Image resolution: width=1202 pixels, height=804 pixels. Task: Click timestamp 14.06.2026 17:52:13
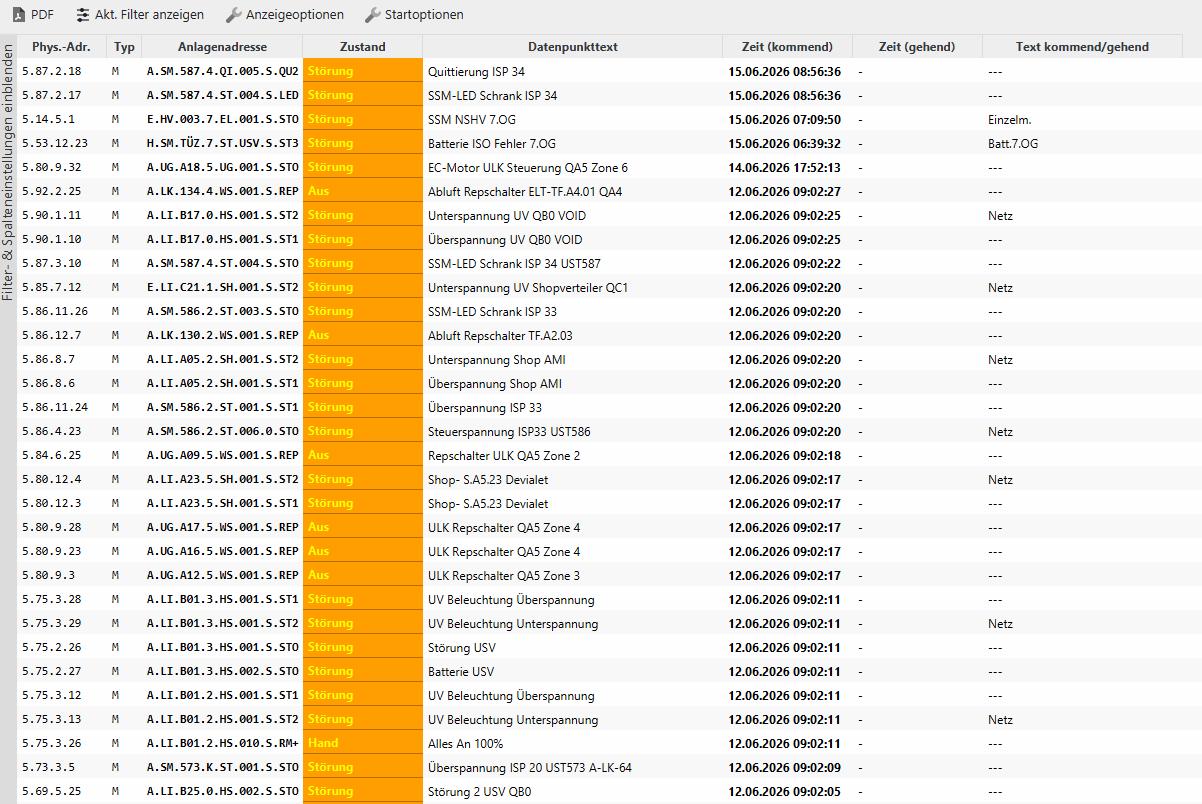point(784,167)
